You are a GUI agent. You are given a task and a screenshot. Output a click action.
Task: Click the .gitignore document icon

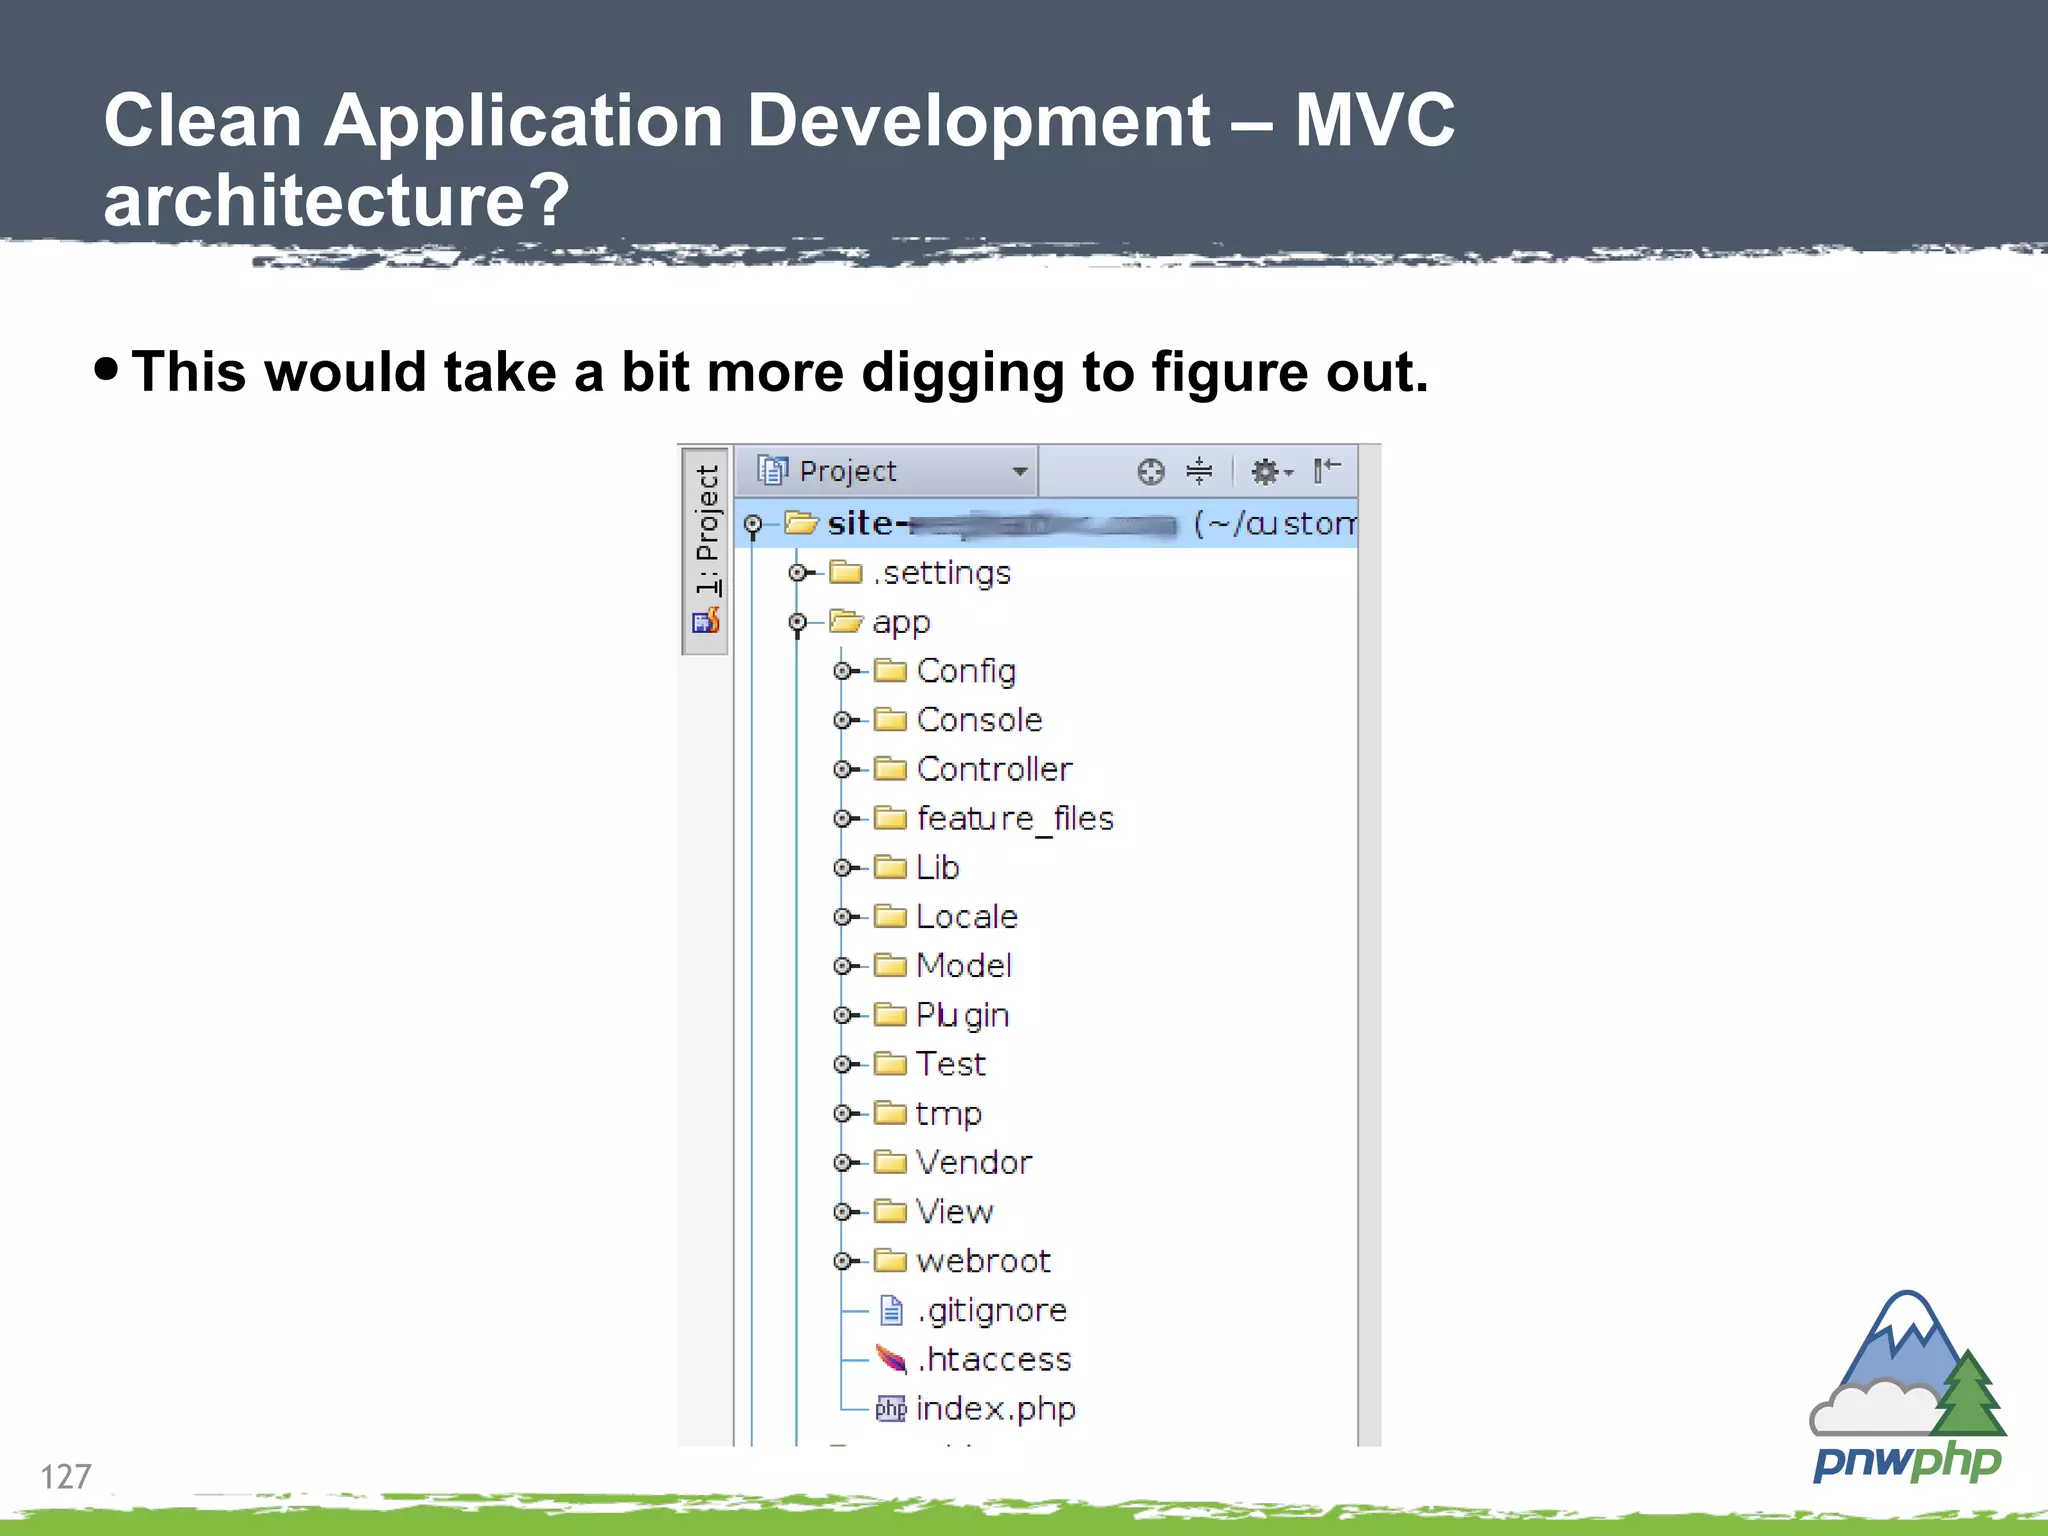pyautogui.click(x=891, y=1310)
